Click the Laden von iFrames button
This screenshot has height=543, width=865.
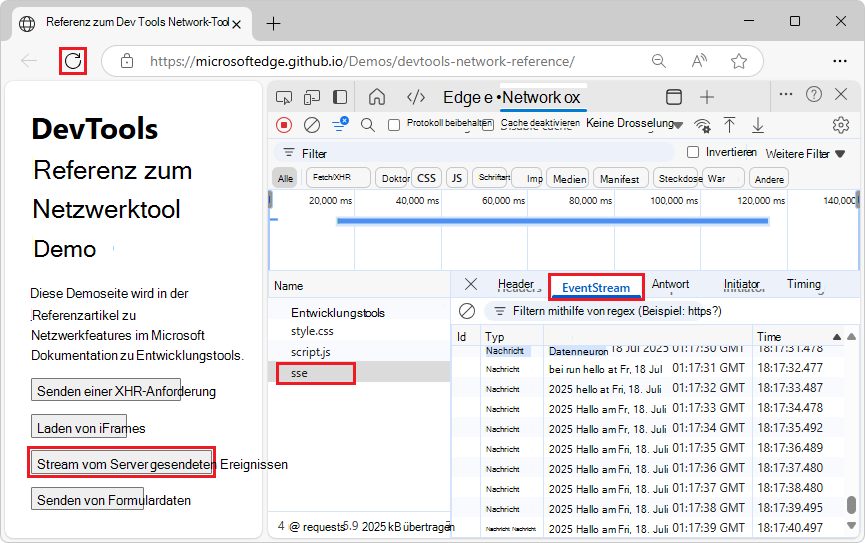(x=91, y=427)
